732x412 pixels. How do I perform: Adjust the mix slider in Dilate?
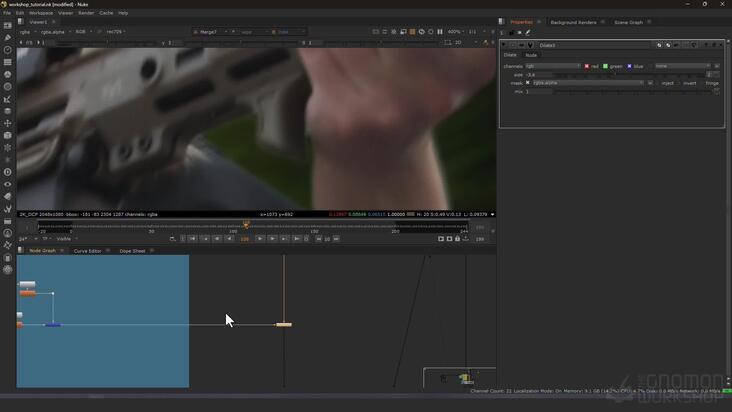click(x=633, y=91)
